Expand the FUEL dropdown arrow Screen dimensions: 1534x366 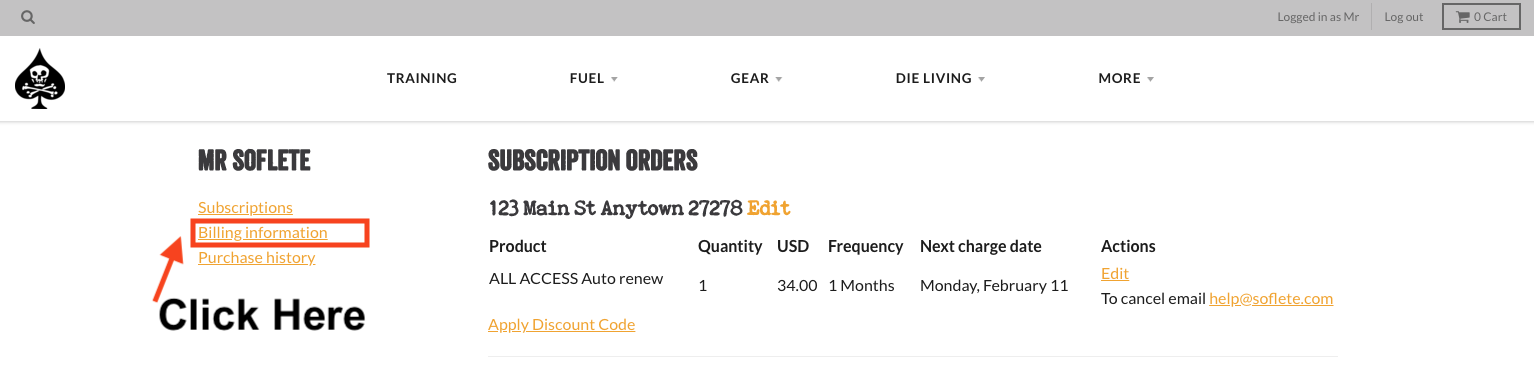coord(614,79)
